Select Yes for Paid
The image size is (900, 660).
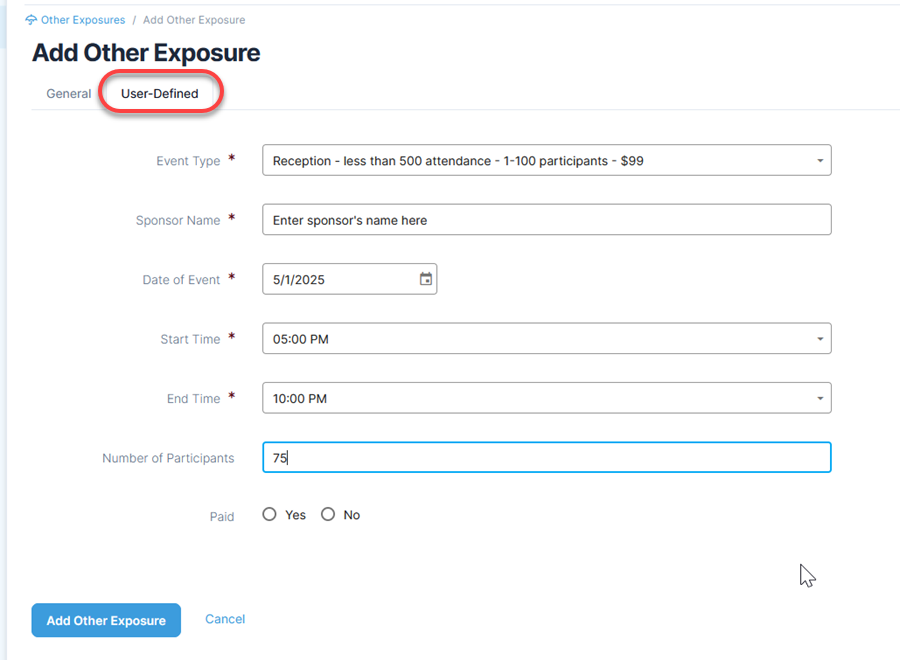pos(269,514)
